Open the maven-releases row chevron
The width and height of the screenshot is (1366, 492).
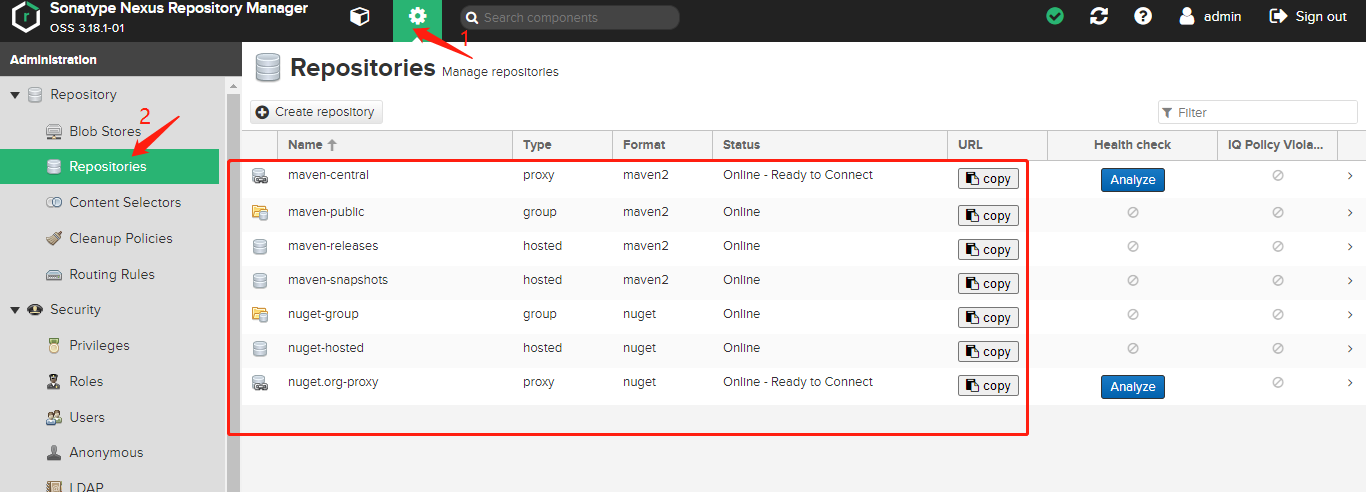tap(1350, 246)
